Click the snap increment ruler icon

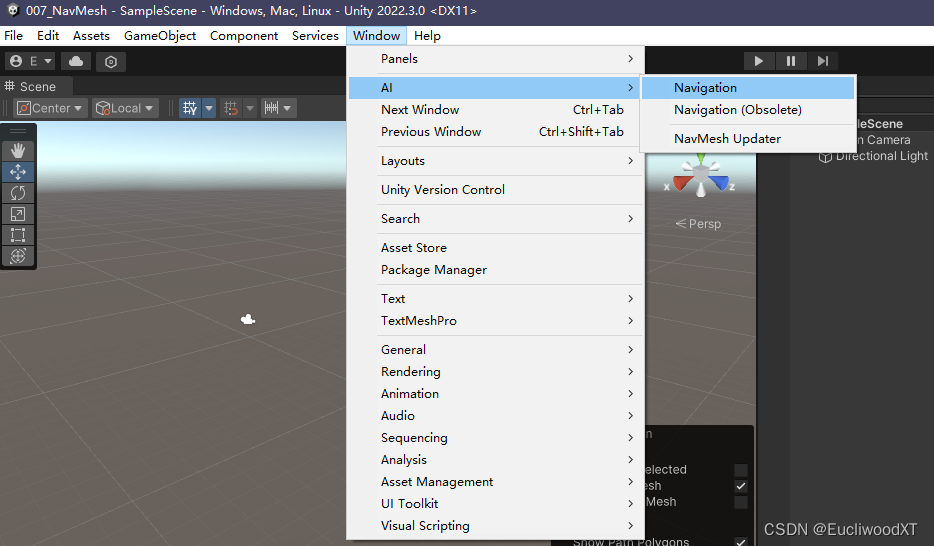click(x=271, y=108)
